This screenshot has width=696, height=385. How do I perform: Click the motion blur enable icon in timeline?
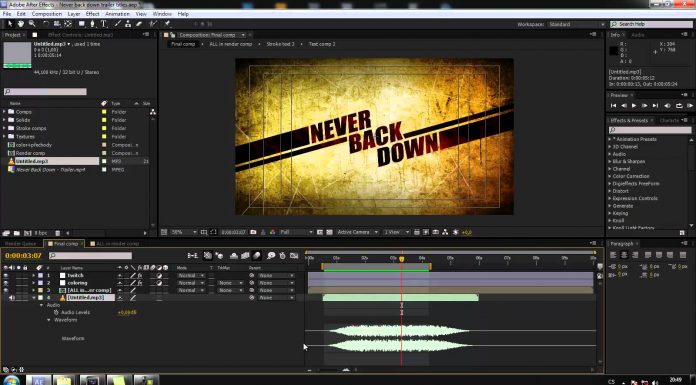[257, 255]
